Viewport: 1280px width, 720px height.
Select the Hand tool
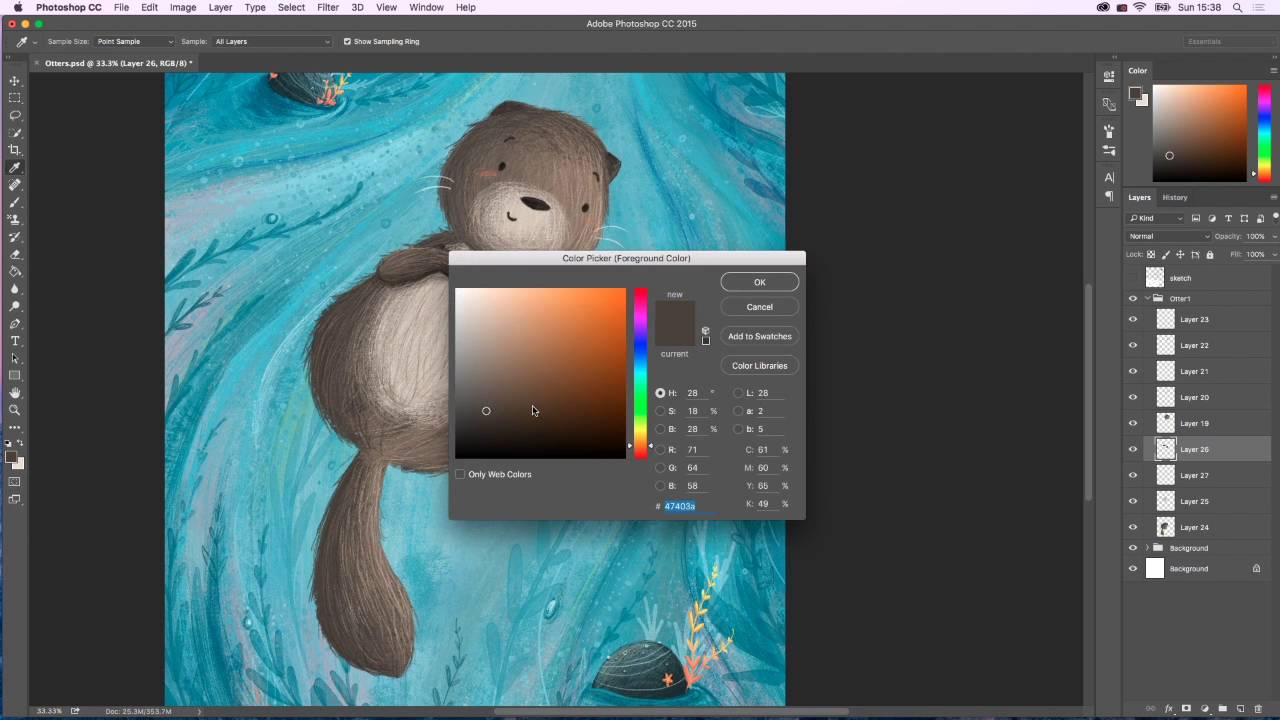[x=15, y=393]
